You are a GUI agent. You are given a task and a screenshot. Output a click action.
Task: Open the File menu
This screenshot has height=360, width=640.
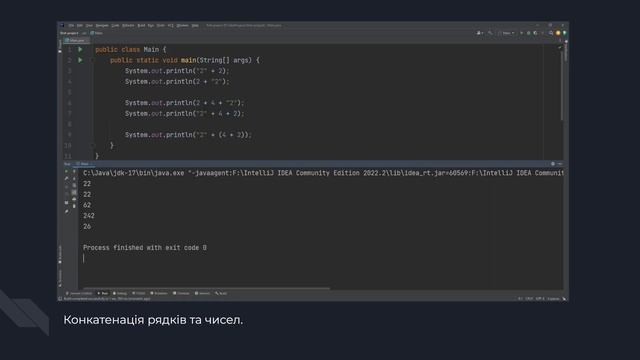tap(71, 25)
